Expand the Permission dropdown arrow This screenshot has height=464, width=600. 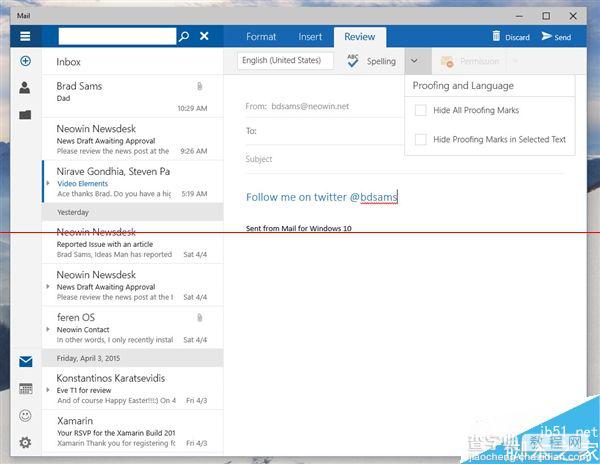515,61
